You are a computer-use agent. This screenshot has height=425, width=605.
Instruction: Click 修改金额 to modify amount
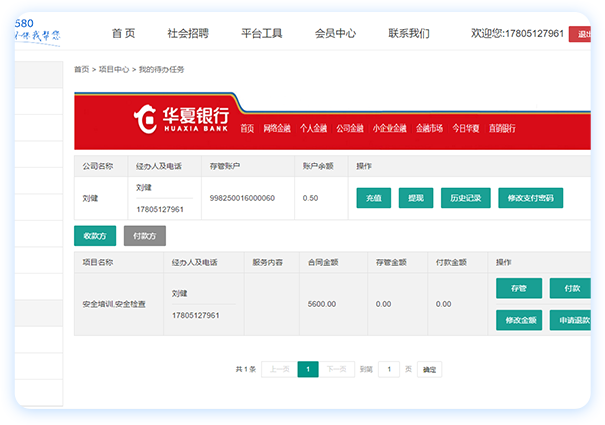[x=518, y=320]
